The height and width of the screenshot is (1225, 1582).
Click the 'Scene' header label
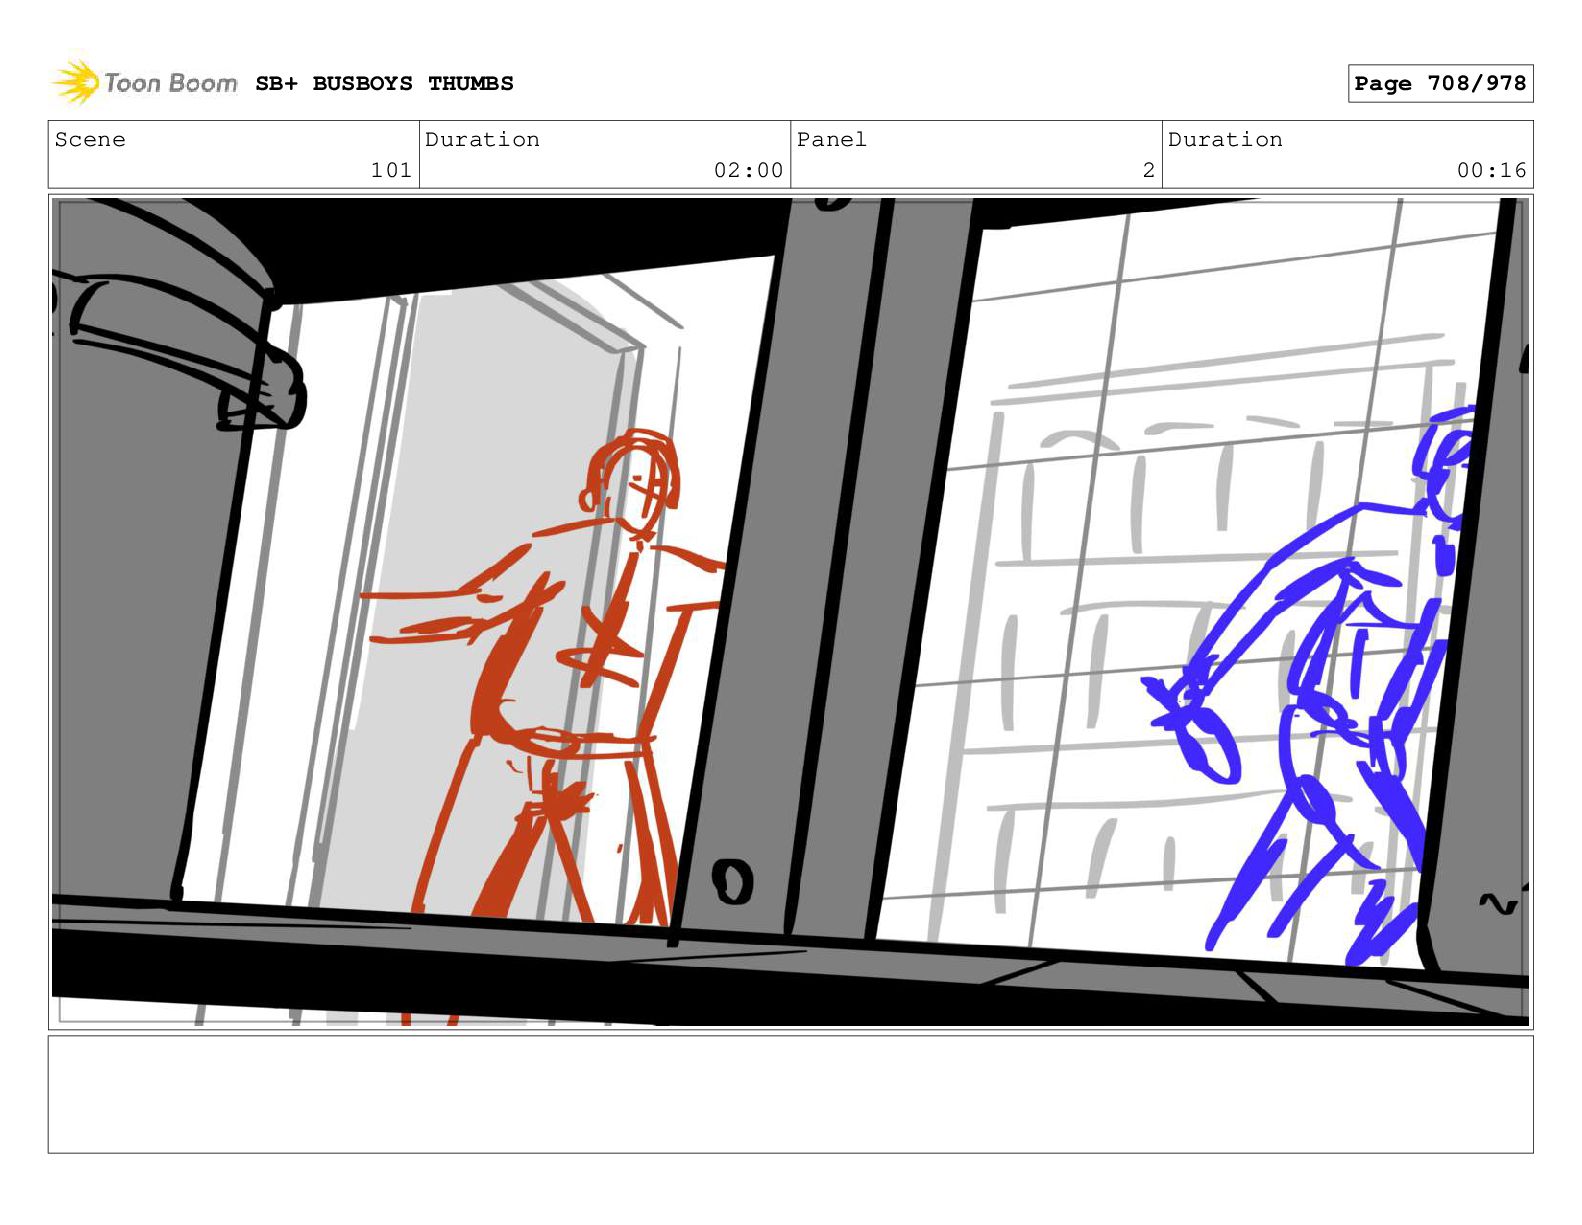(90, 140)
